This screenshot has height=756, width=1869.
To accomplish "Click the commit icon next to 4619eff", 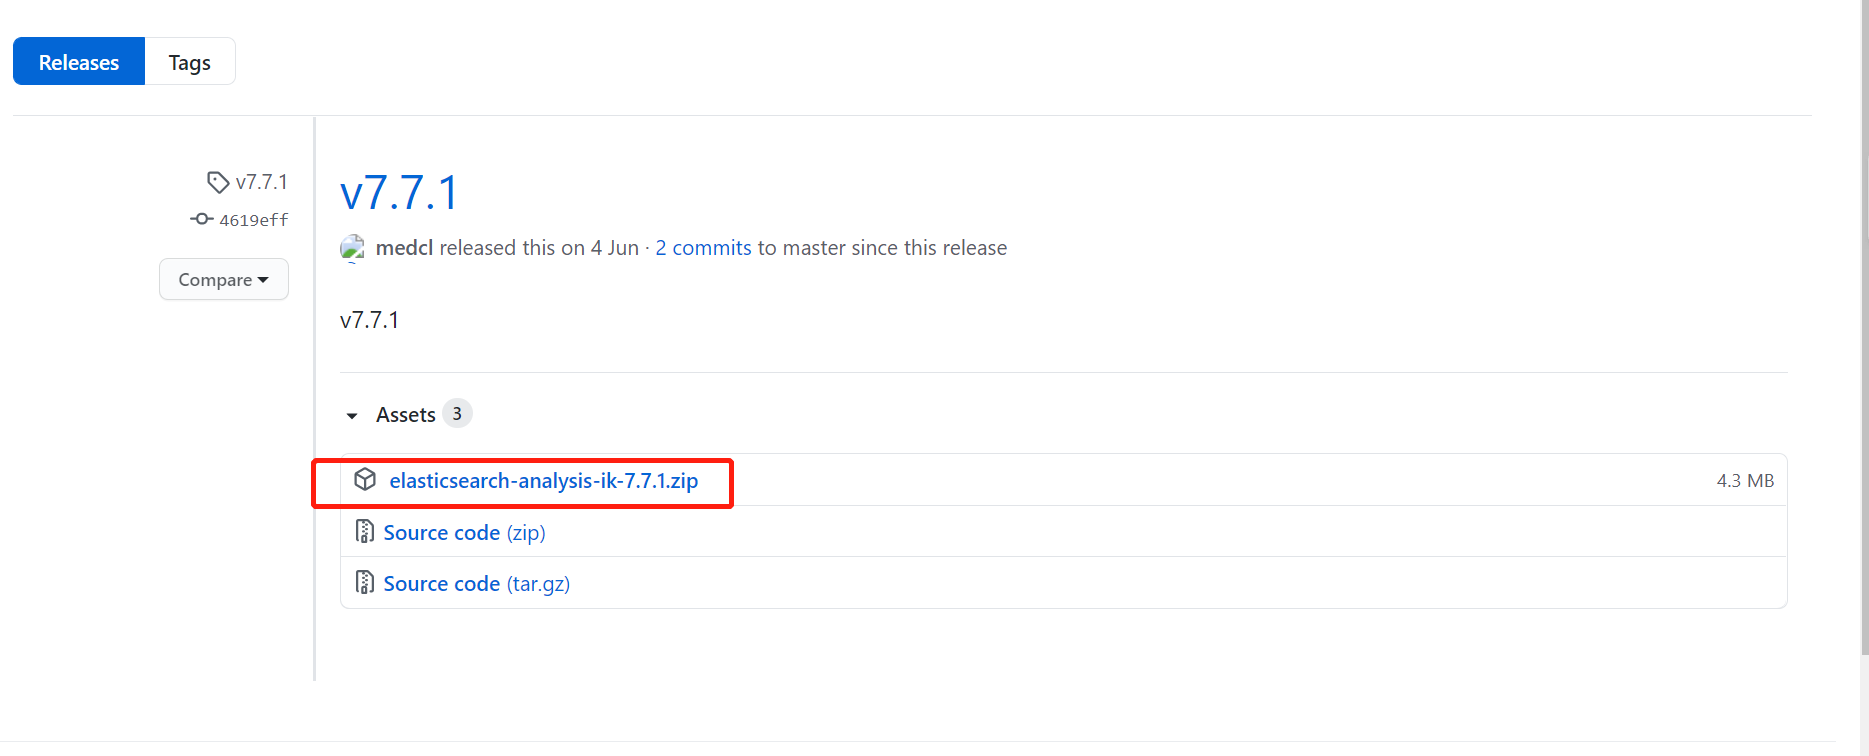I will point(202,219).
